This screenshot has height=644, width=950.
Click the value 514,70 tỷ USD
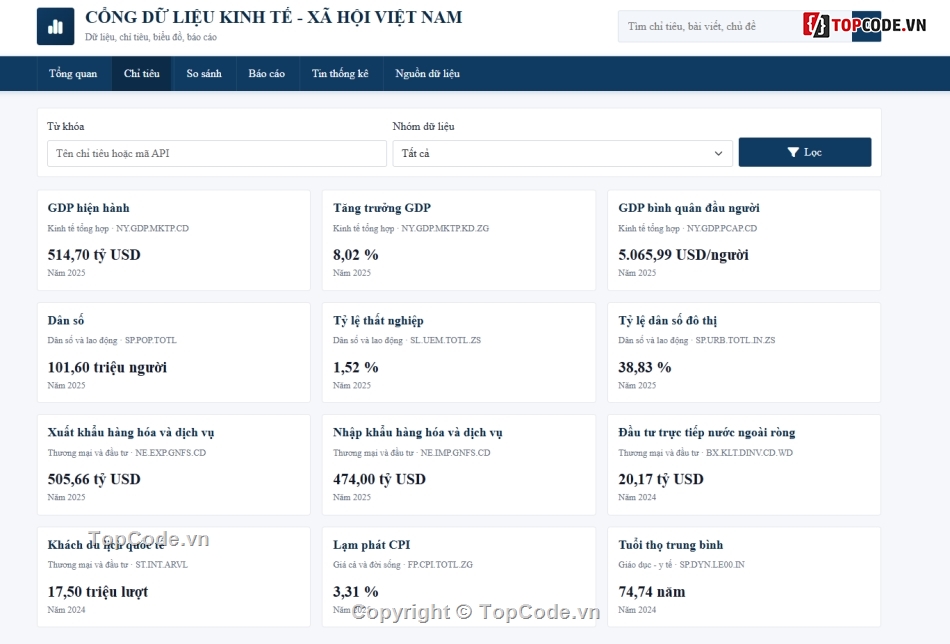pyautogui.click(x=94, y=255)
